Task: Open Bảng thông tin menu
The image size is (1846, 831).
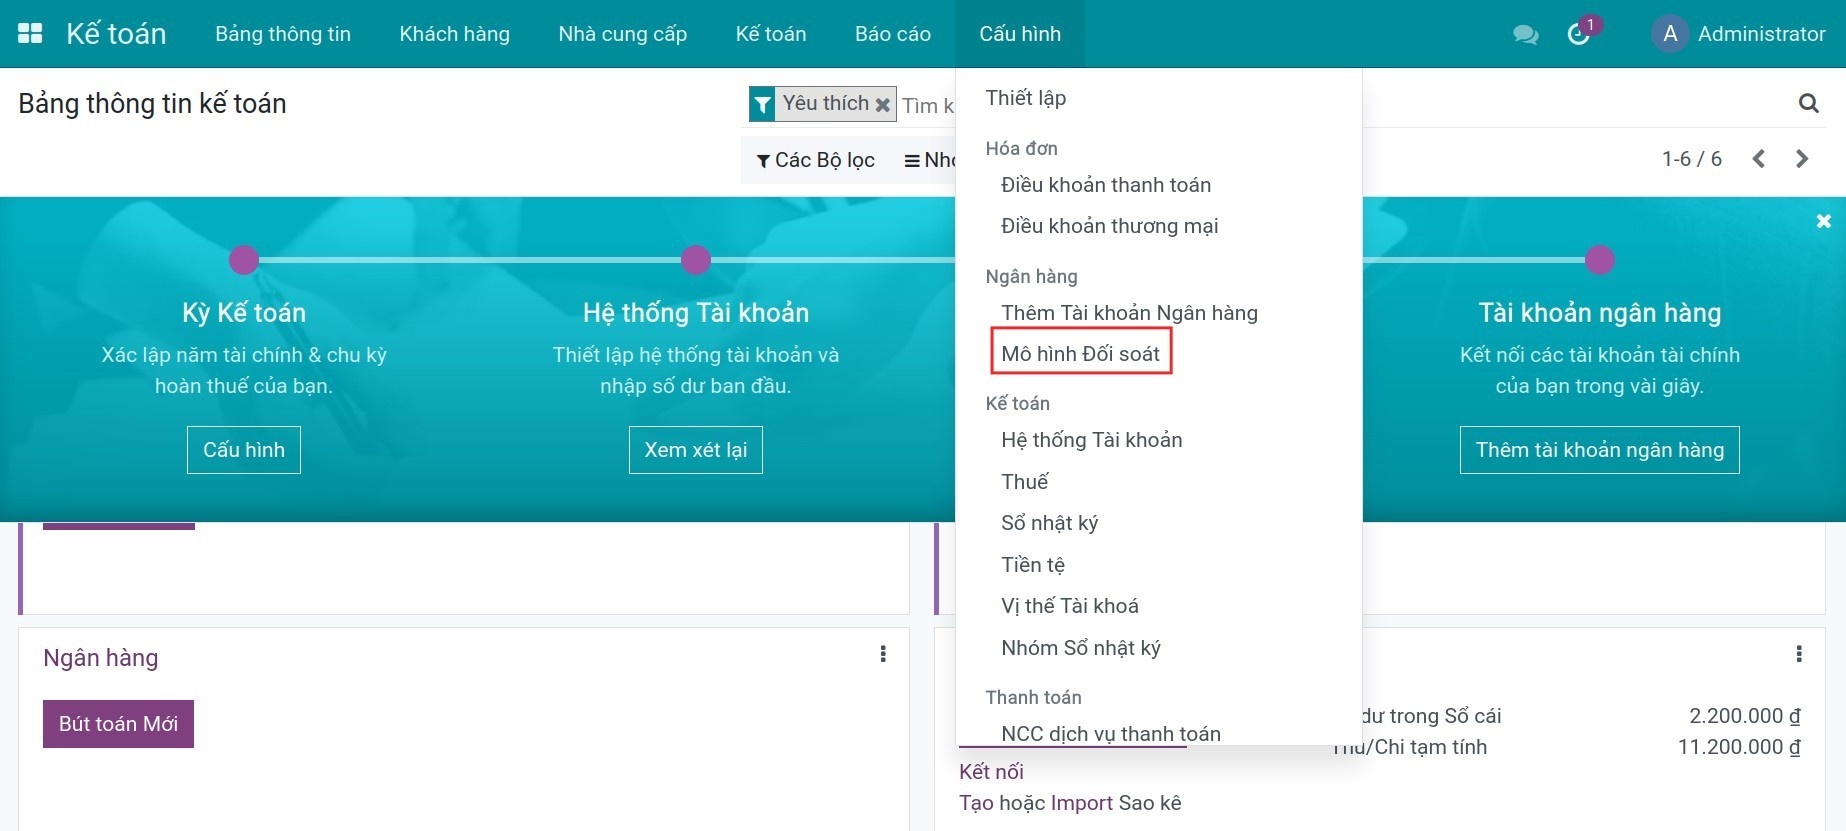Action: pyautogui.click(x=283, y=34)
